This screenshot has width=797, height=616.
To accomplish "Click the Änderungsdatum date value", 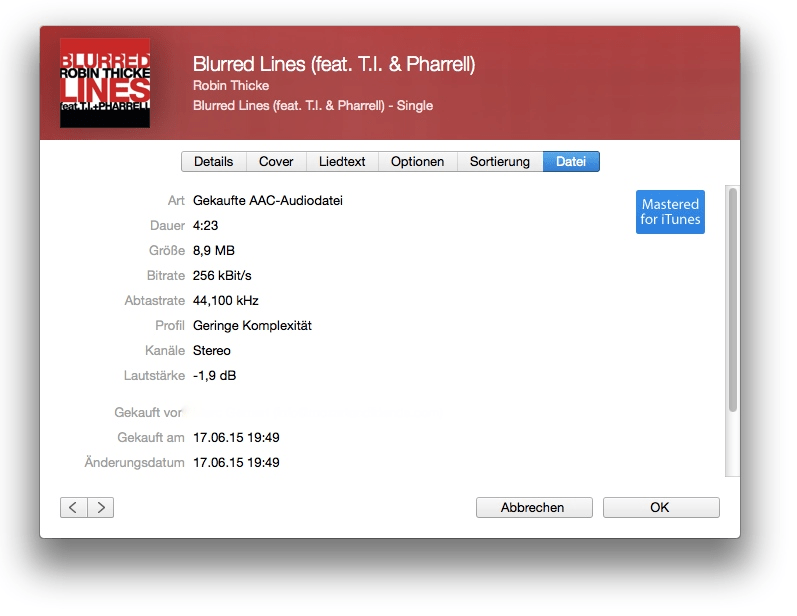I will pos(236,462).
